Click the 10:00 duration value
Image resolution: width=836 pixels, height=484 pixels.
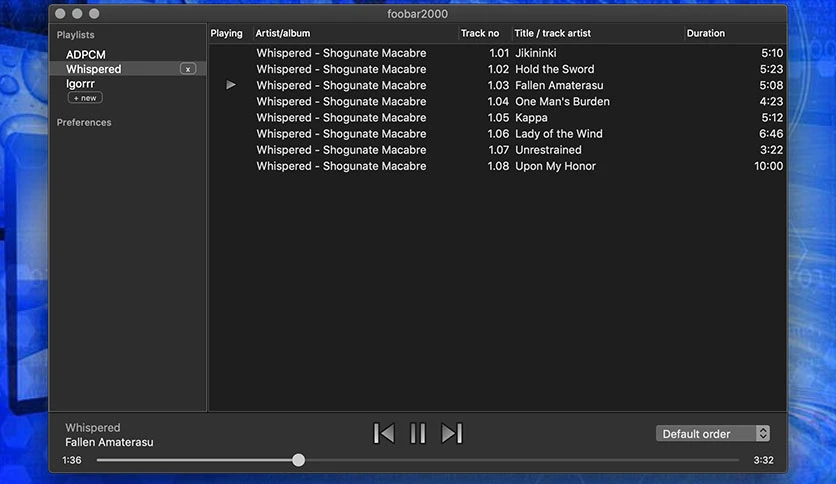coord(768,166)
